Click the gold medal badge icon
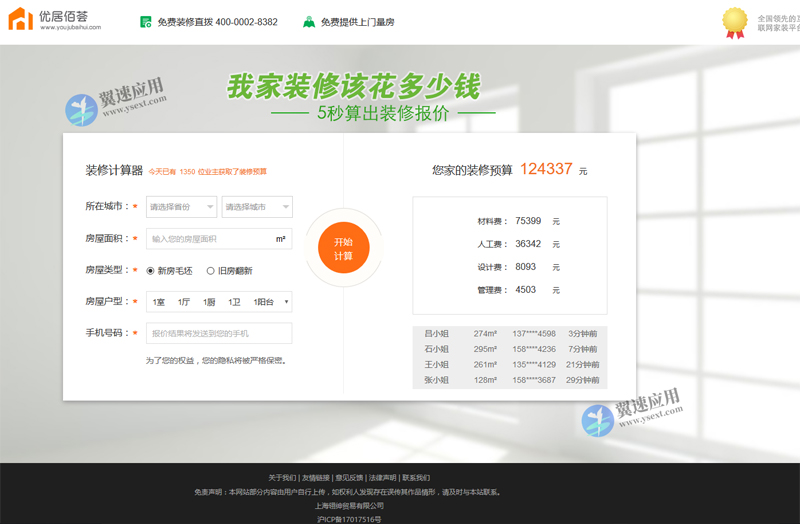This screenshot has width=800, height=524. (x=735, y=22)
